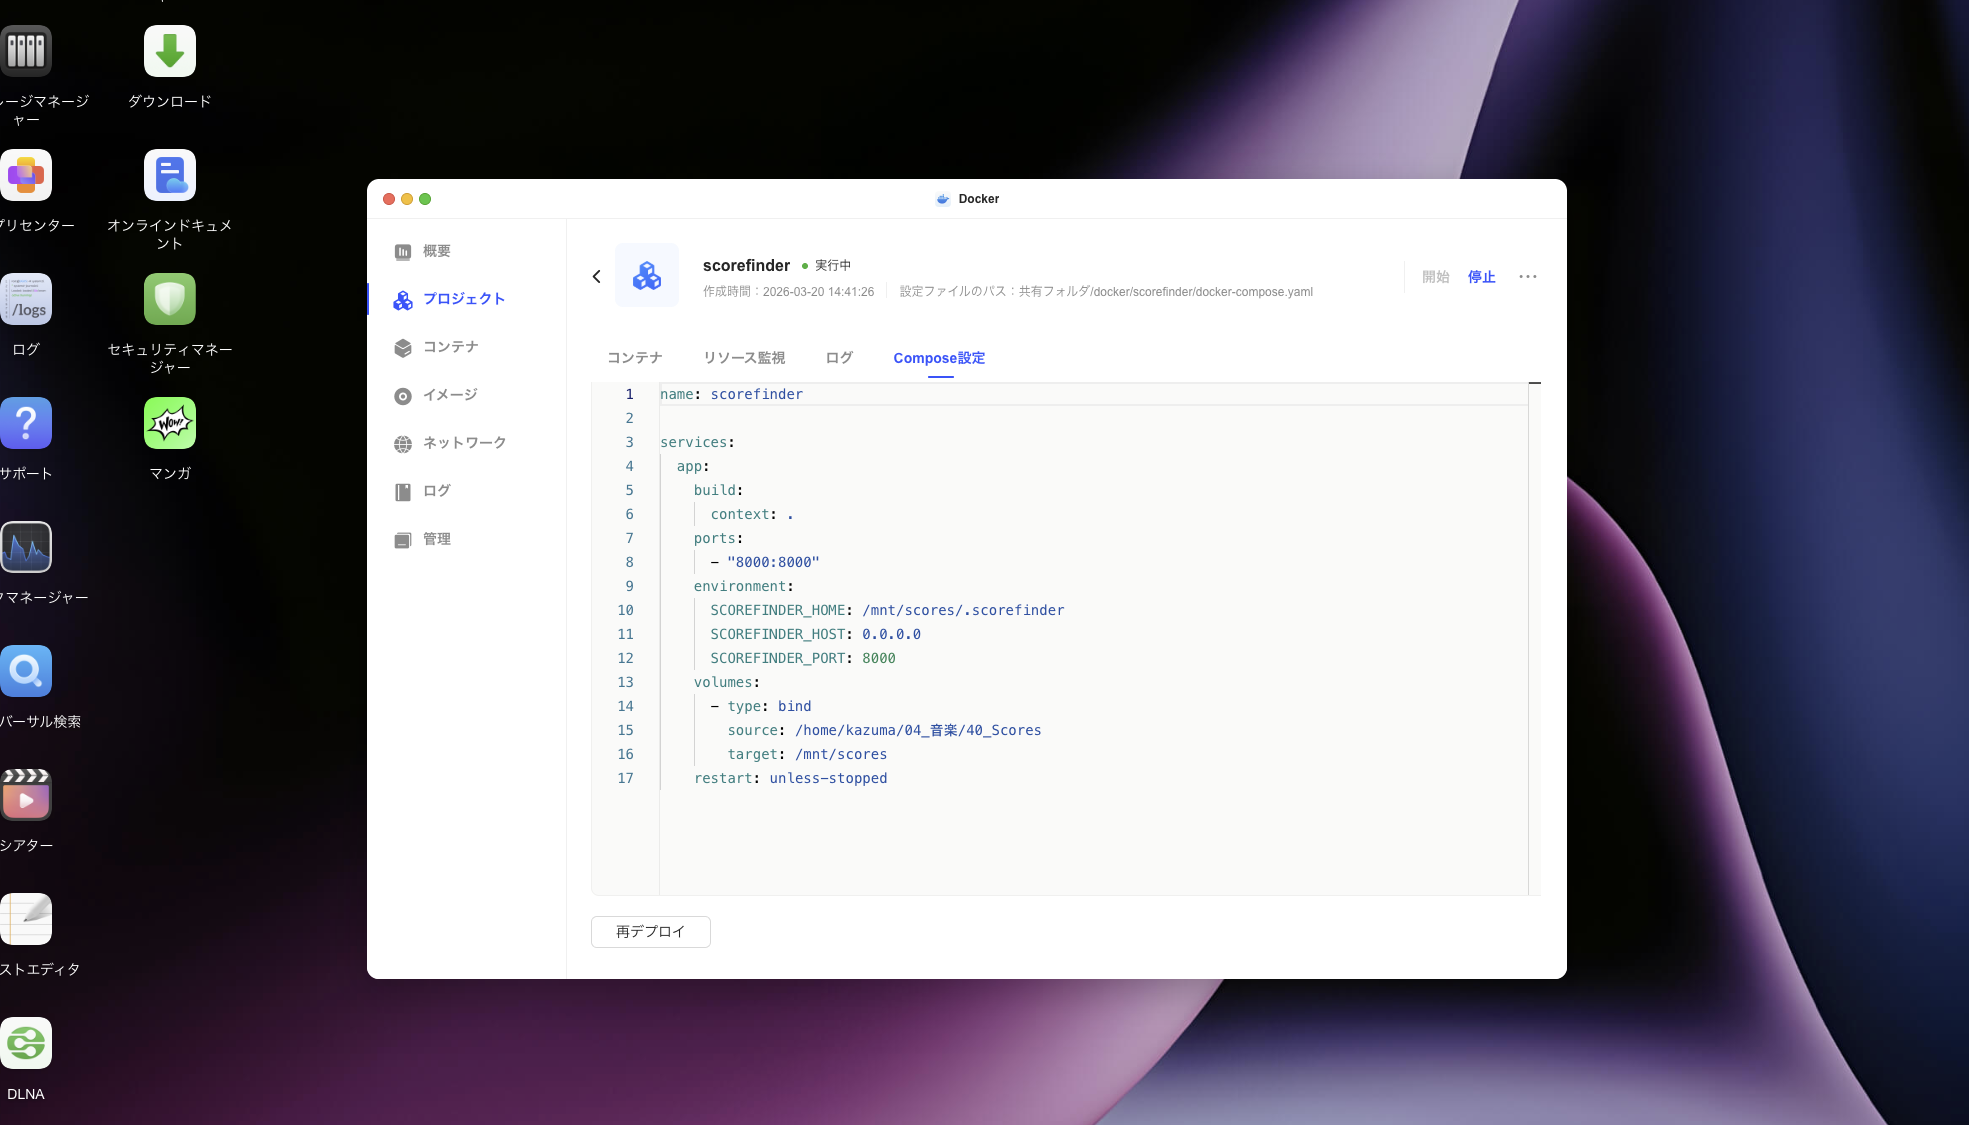This screenshot has height=1125, width=1969.
Task: Switch to the コンテナ tab
Action: pyautogui.click(x=634, y=358)
